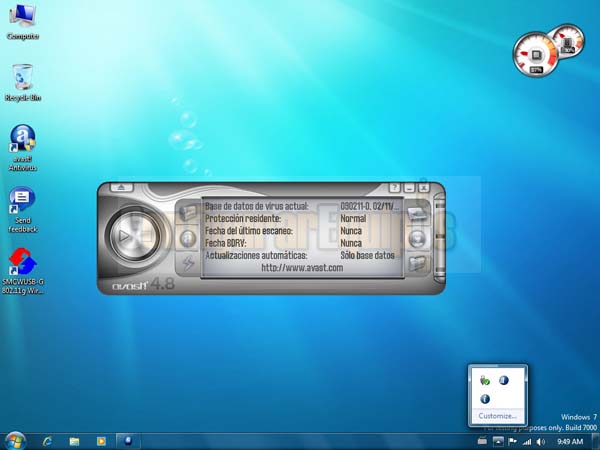Click blue 'i' ball icon above Customize
Screen dimensions: 600x450
pyautogui.click(x=485, y=399)
